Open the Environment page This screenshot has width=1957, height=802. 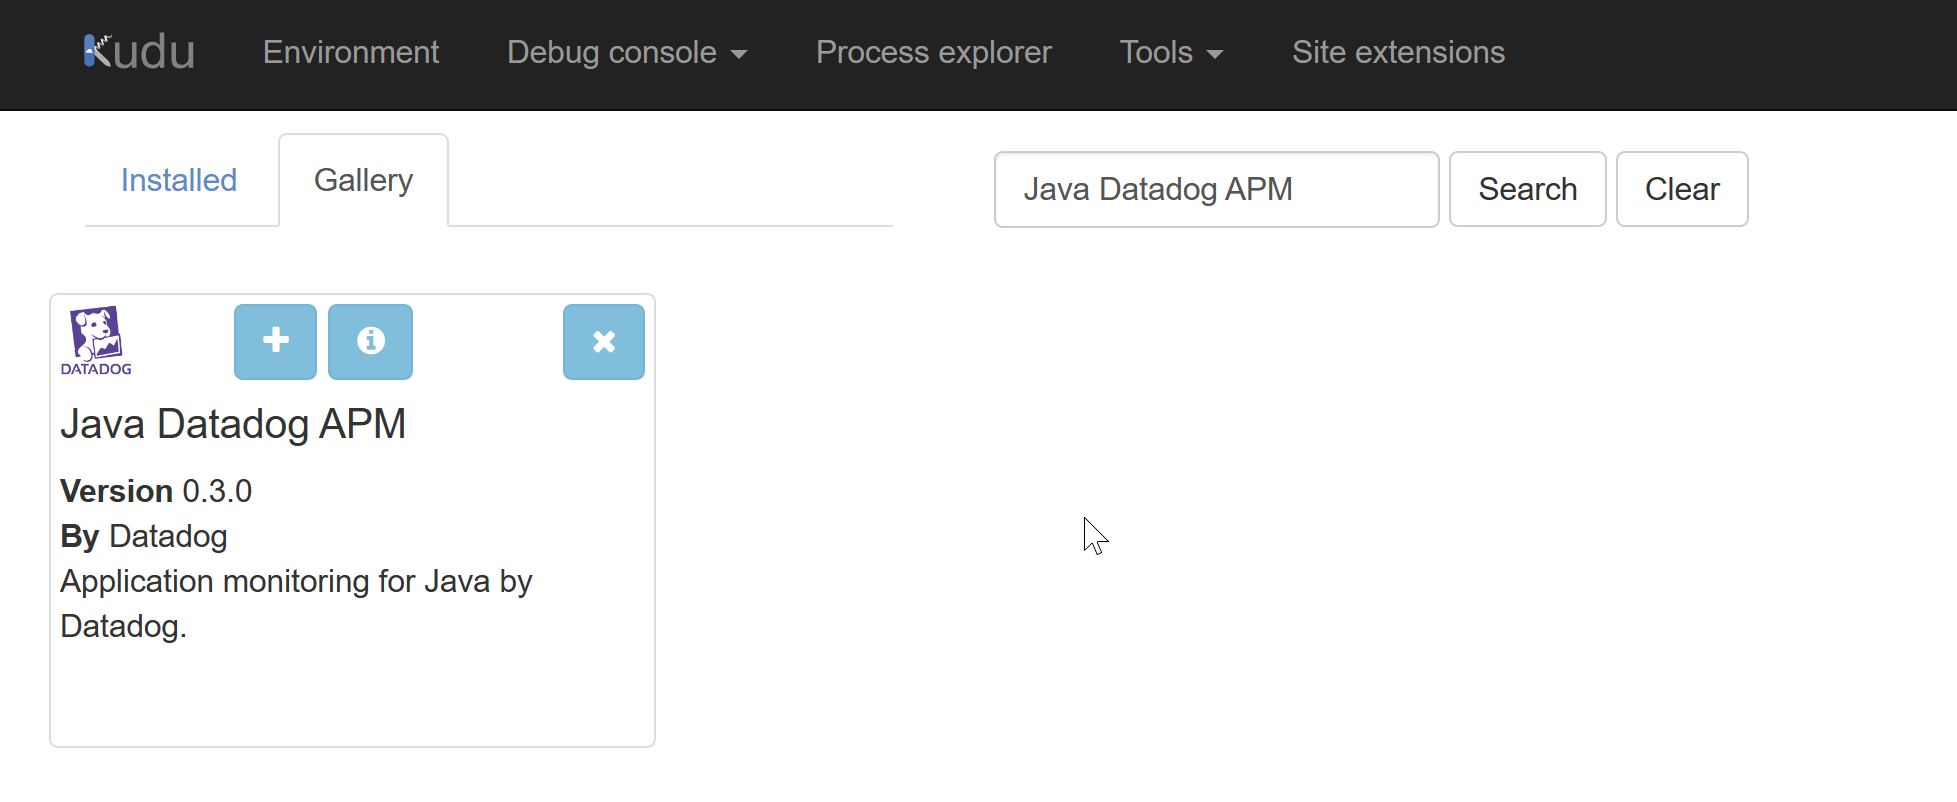(351, 52)
